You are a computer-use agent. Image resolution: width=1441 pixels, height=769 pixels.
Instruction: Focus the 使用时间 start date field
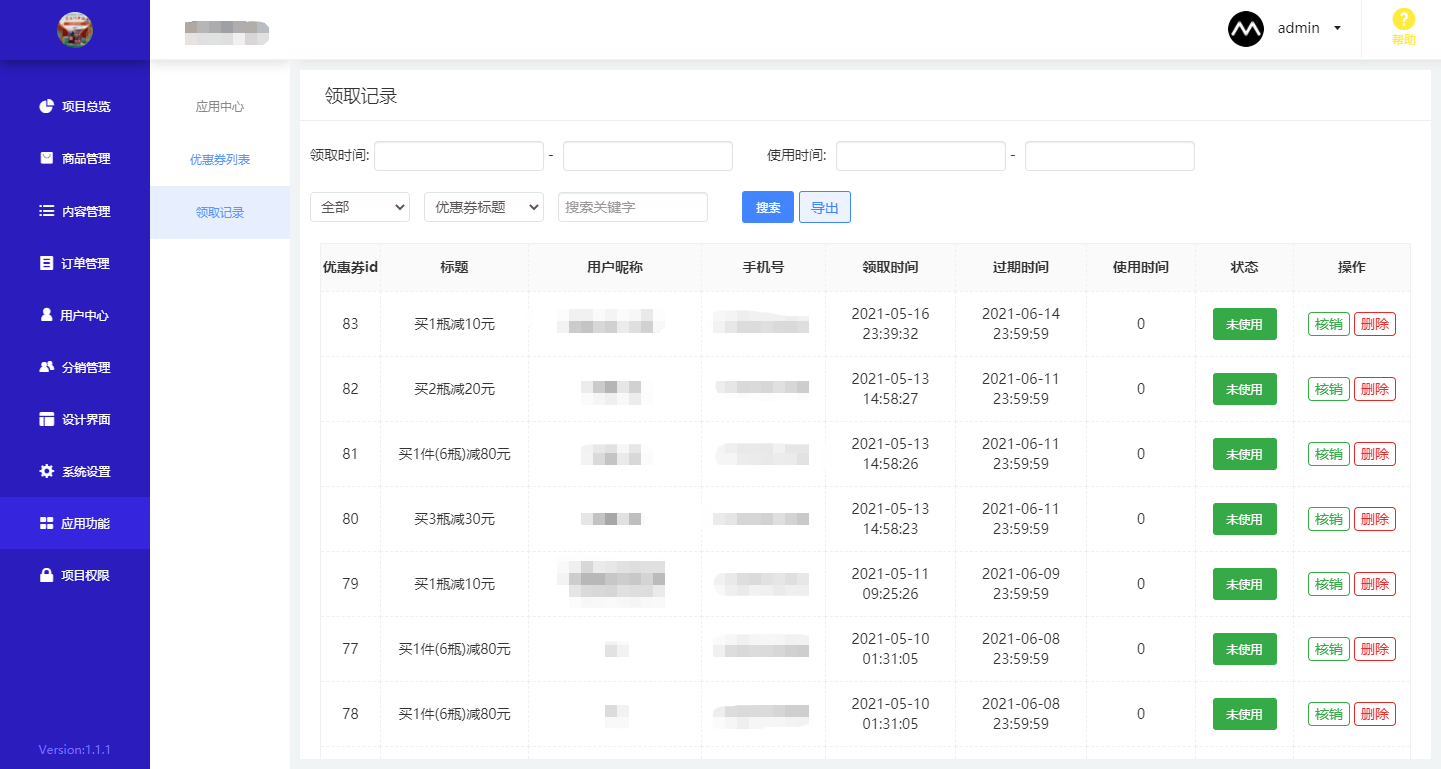[921, 156]
